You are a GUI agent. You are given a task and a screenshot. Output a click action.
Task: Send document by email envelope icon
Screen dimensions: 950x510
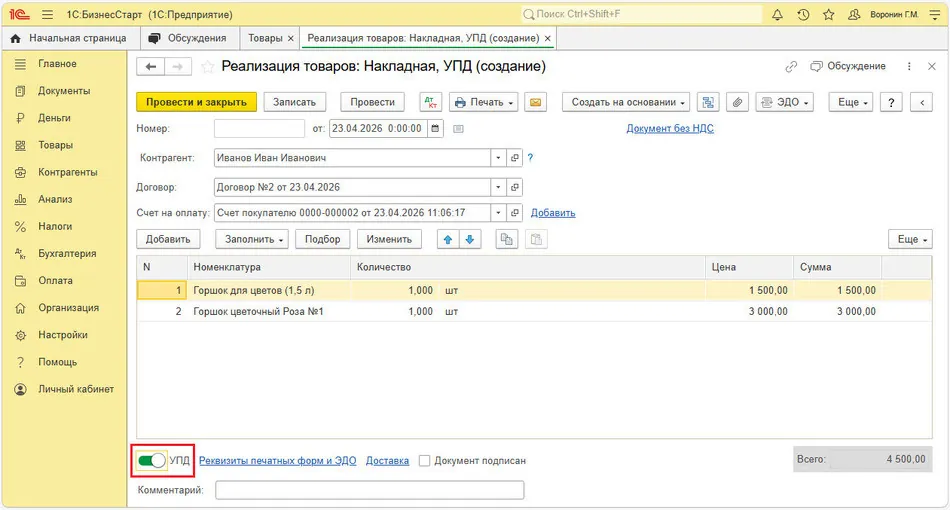pos(536,102)
